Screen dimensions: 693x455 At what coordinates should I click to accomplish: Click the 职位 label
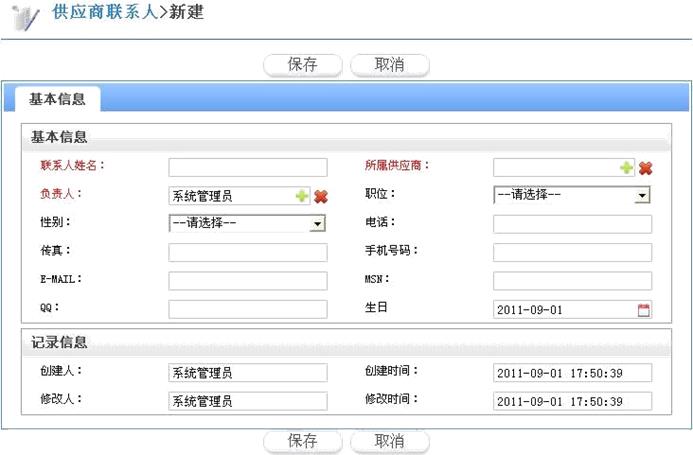pos(380,194)
